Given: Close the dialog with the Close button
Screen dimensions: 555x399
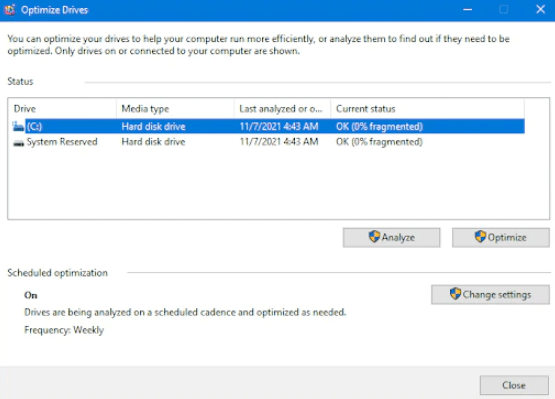Looking at the screenshot, I should pyautogui.click(x=514, y=385).
